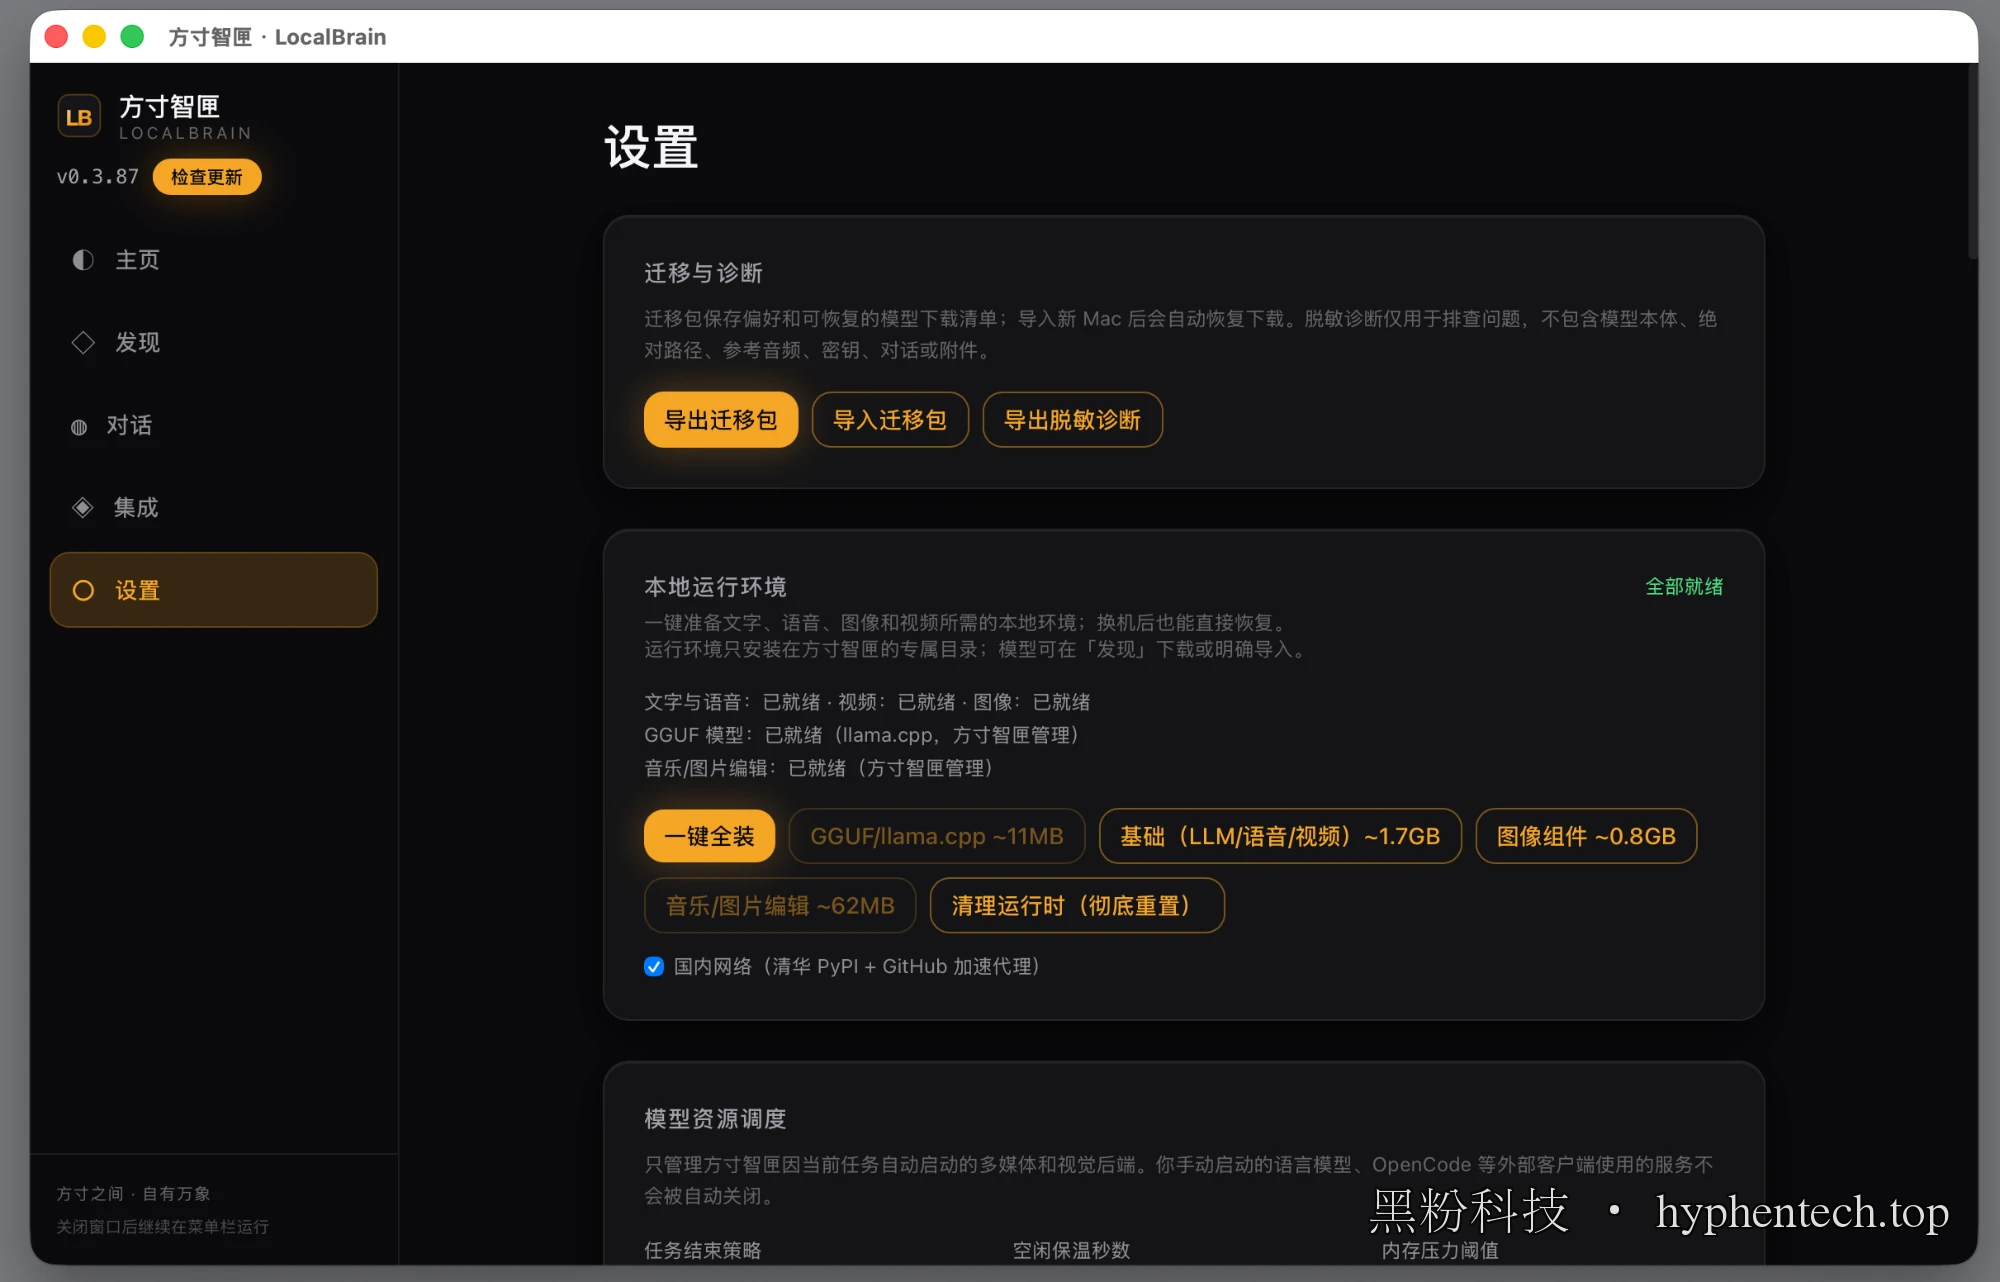The width and height of the screenshot is (2000, 1282).
Task: Select the 设置 settings menu item
Action: [x=213, y=590]
